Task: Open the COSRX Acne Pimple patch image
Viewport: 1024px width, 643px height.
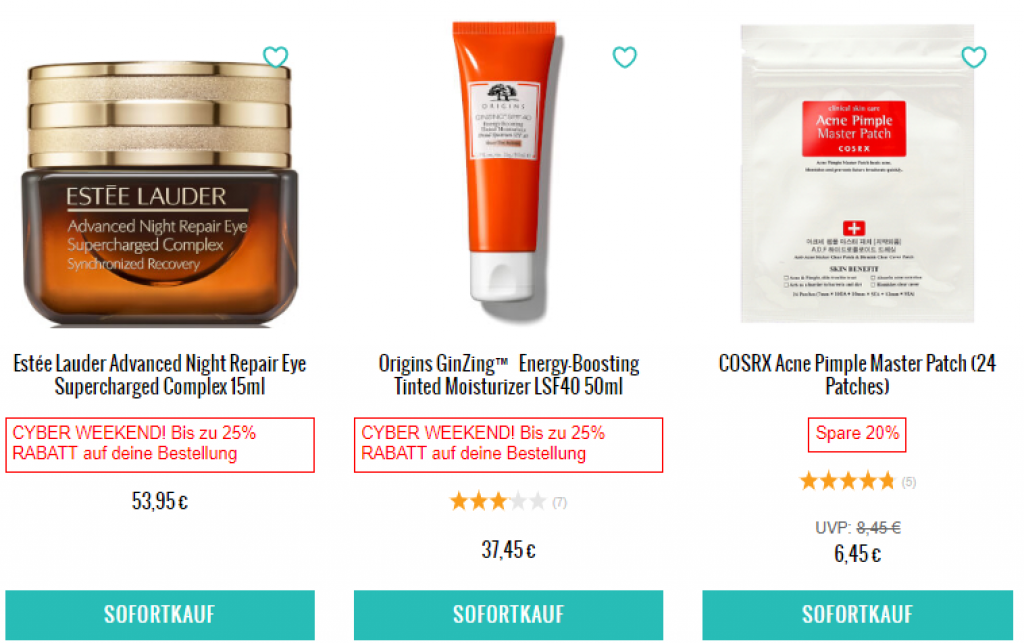Action: click(857, 173)
